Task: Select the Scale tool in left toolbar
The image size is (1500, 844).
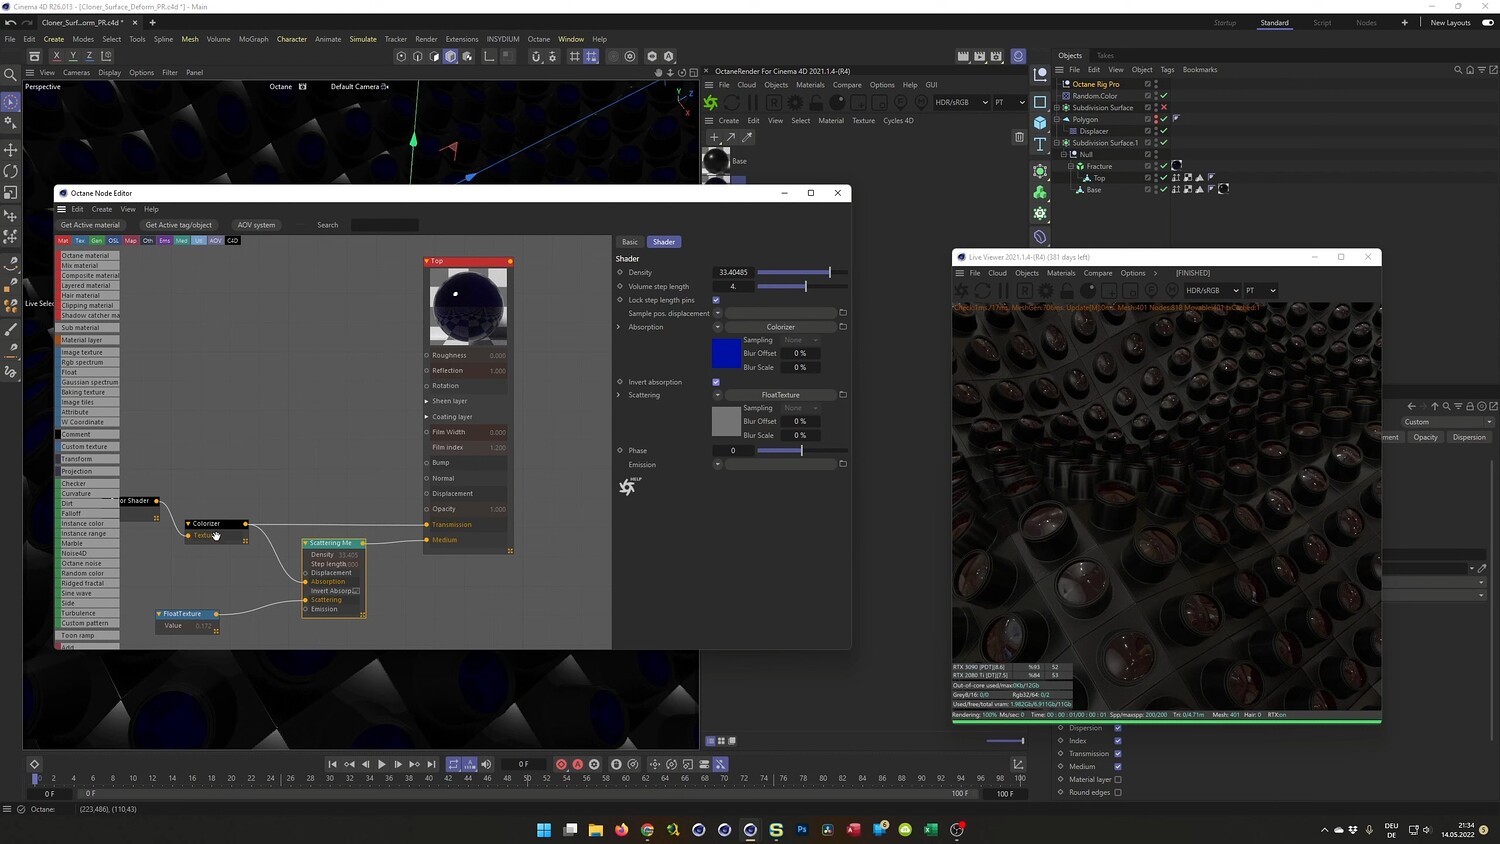Action: coord(11,193)
